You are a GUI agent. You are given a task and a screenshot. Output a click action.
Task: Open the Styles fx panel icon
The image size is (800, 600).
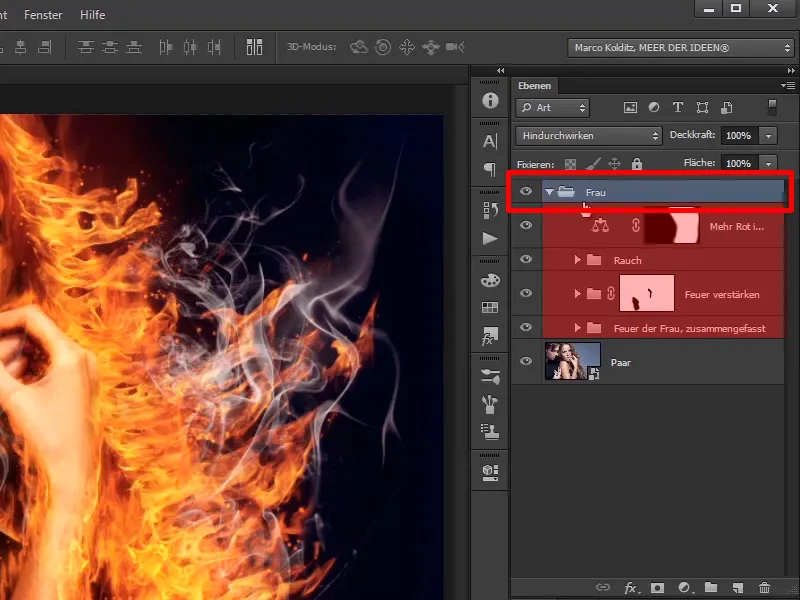point(490,336)
